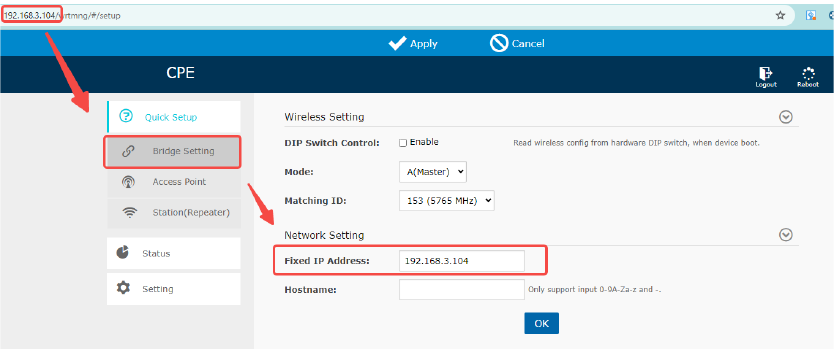Click the browser address bar URL
The height and width of the screenshot is (363, 835).
[x=62, y=15]
